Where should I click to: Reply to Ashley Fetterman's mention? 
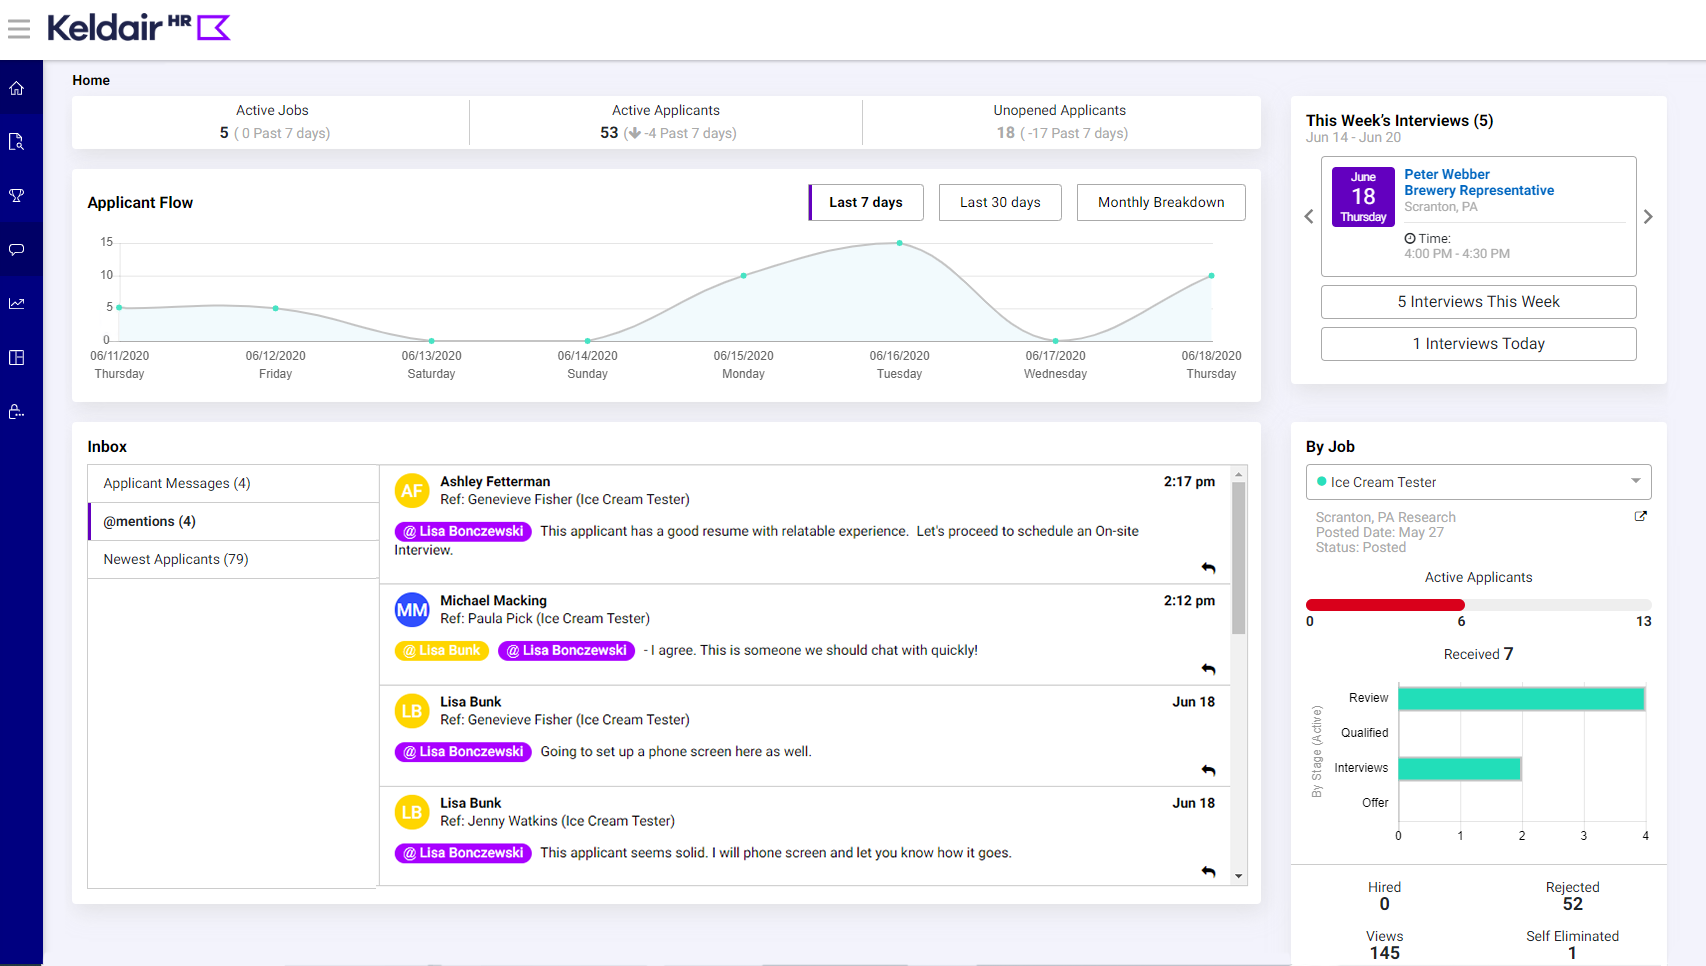[1208, 568]
